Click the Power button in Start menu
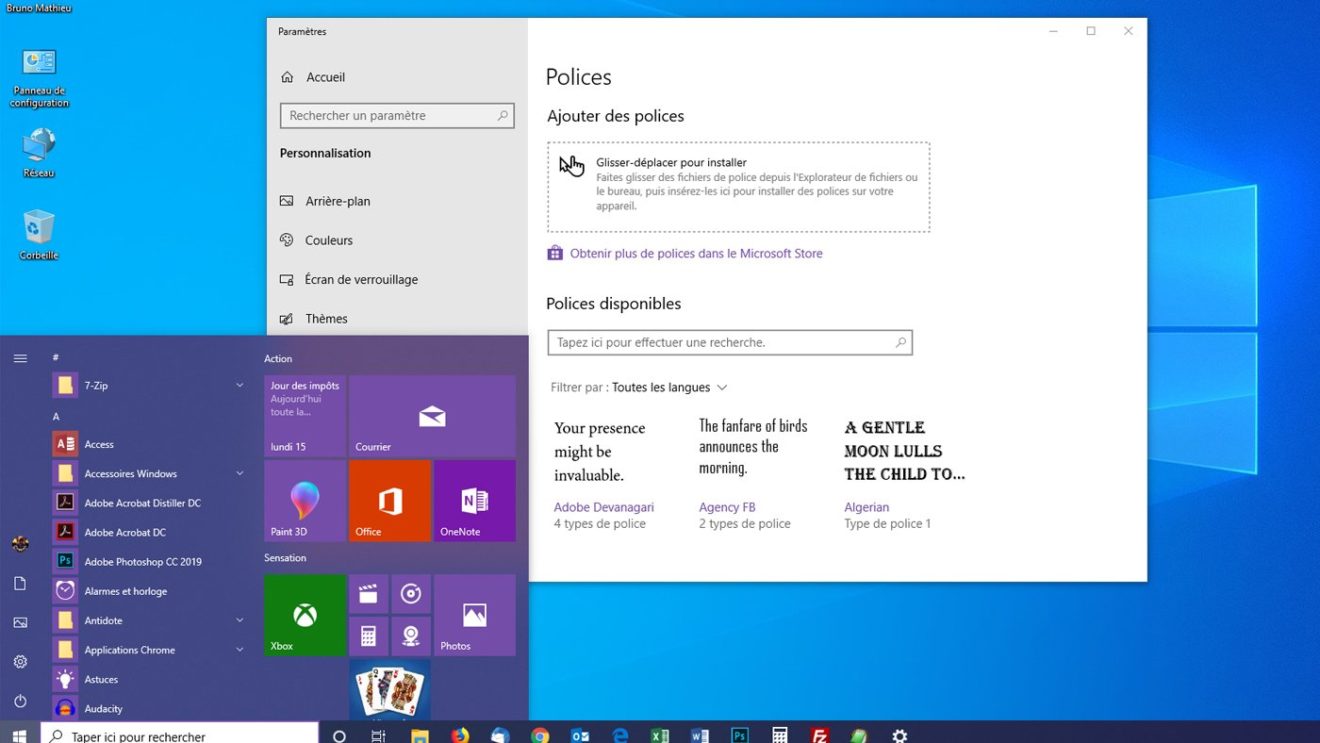This screenshot has width=1320, height=743. click(20, 701)
